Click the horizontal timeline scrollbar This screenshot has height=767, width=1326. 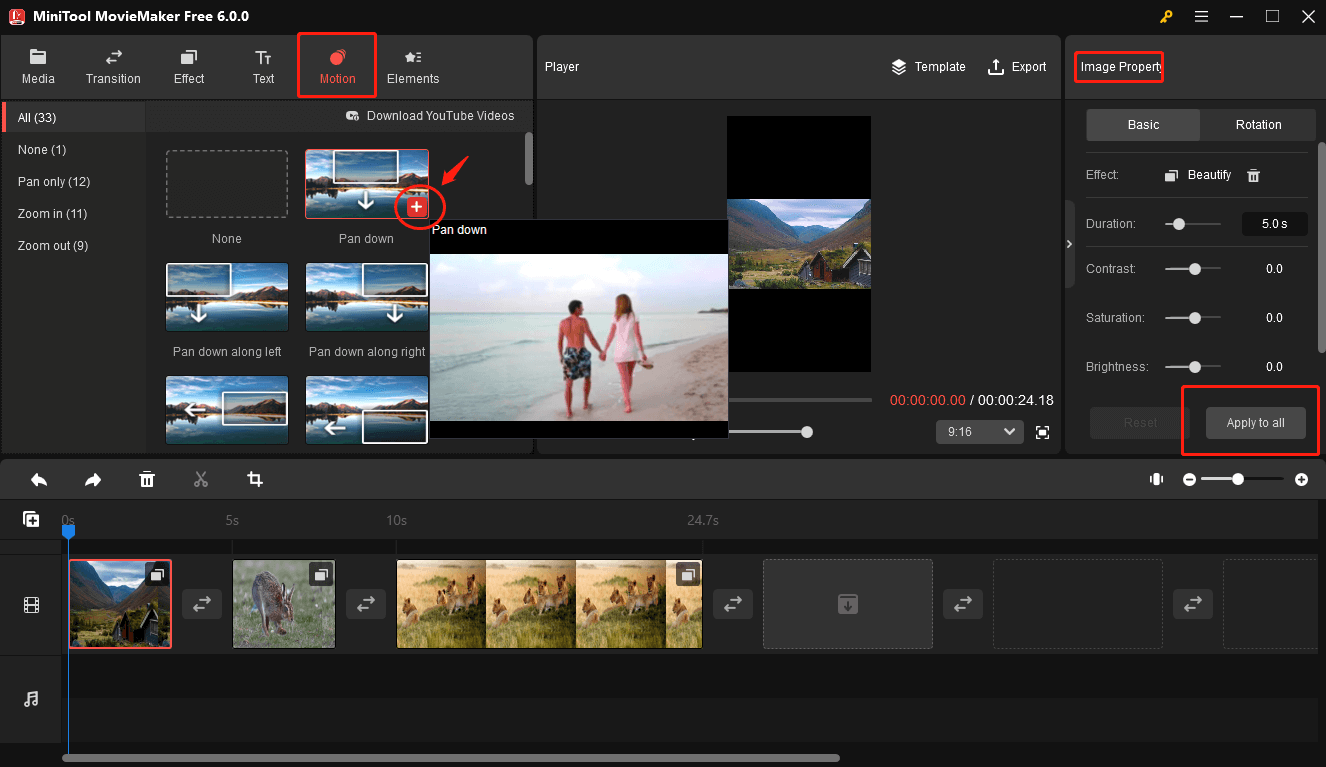[x=451, y=758]
